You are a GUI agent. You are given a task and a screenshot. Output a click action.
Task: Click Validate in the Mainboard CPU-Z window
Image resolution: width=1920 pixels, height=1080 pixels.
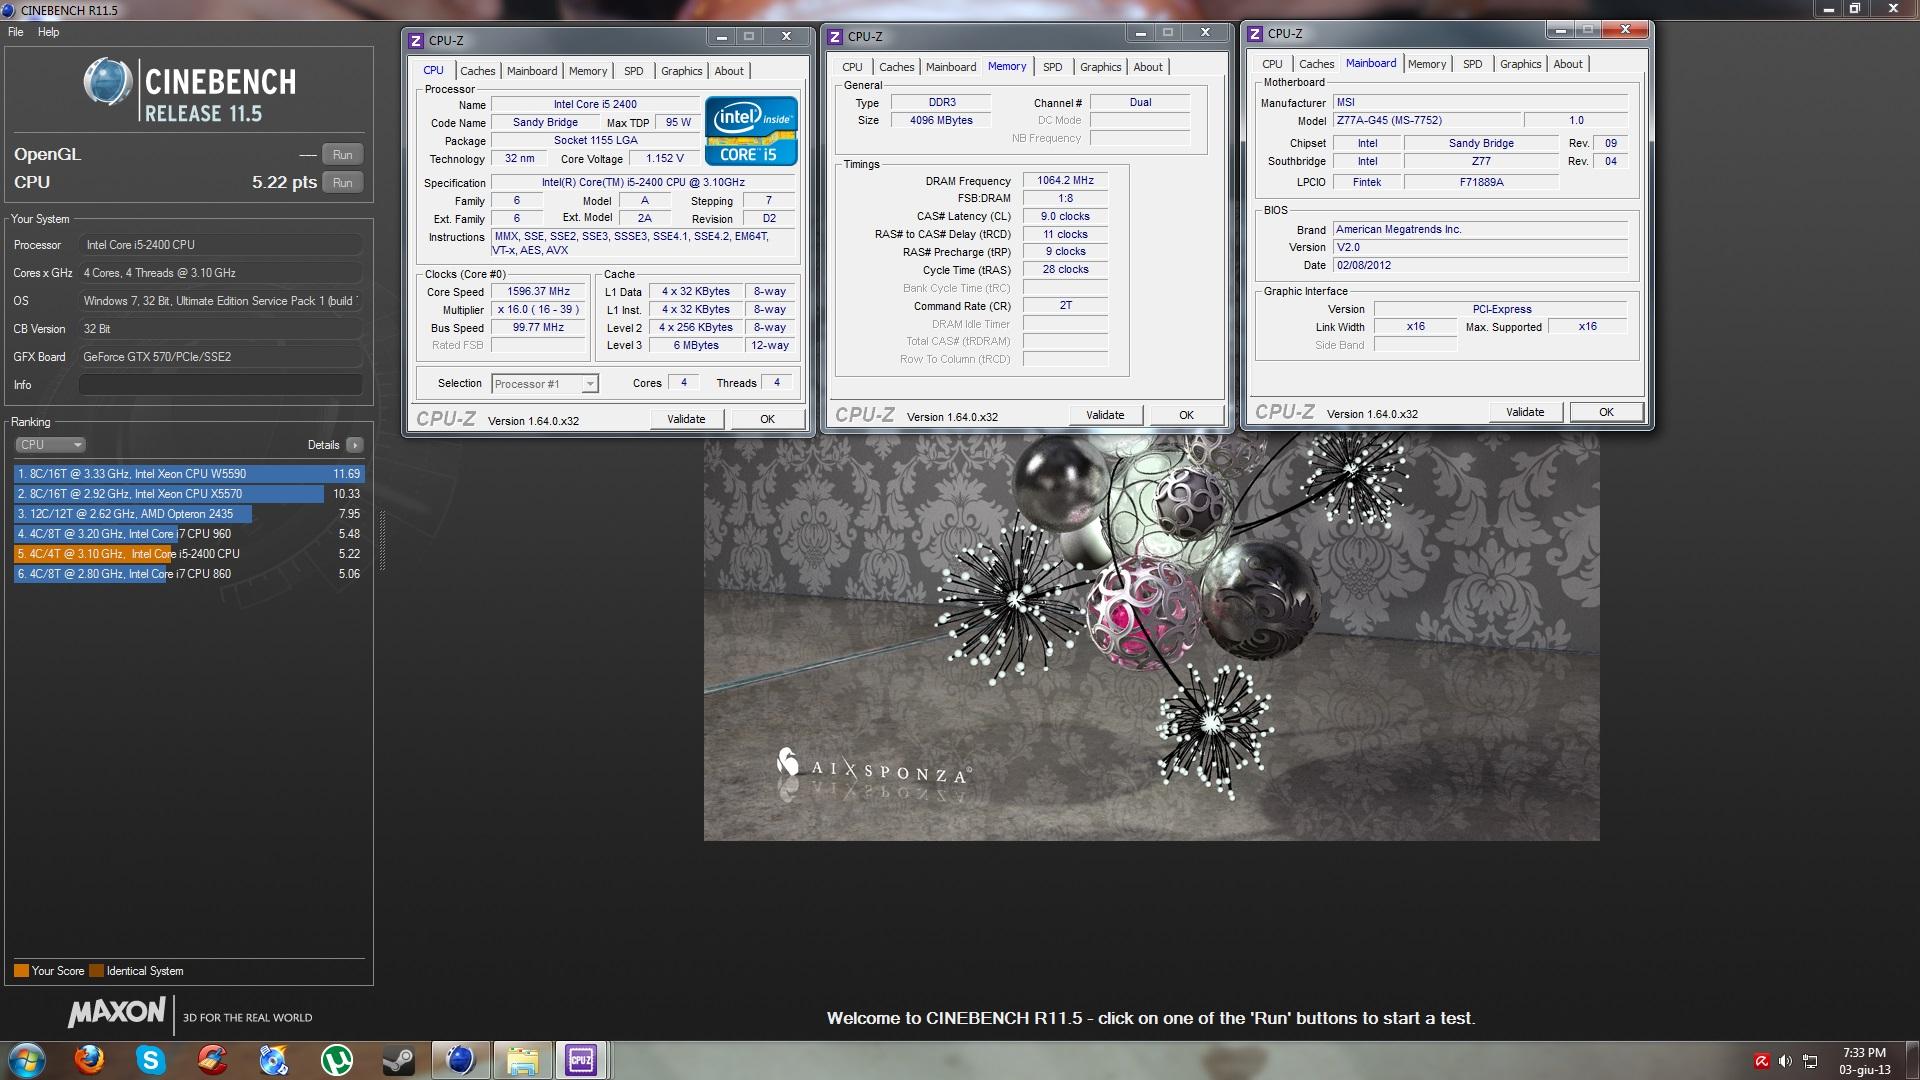pos(1525,412)
